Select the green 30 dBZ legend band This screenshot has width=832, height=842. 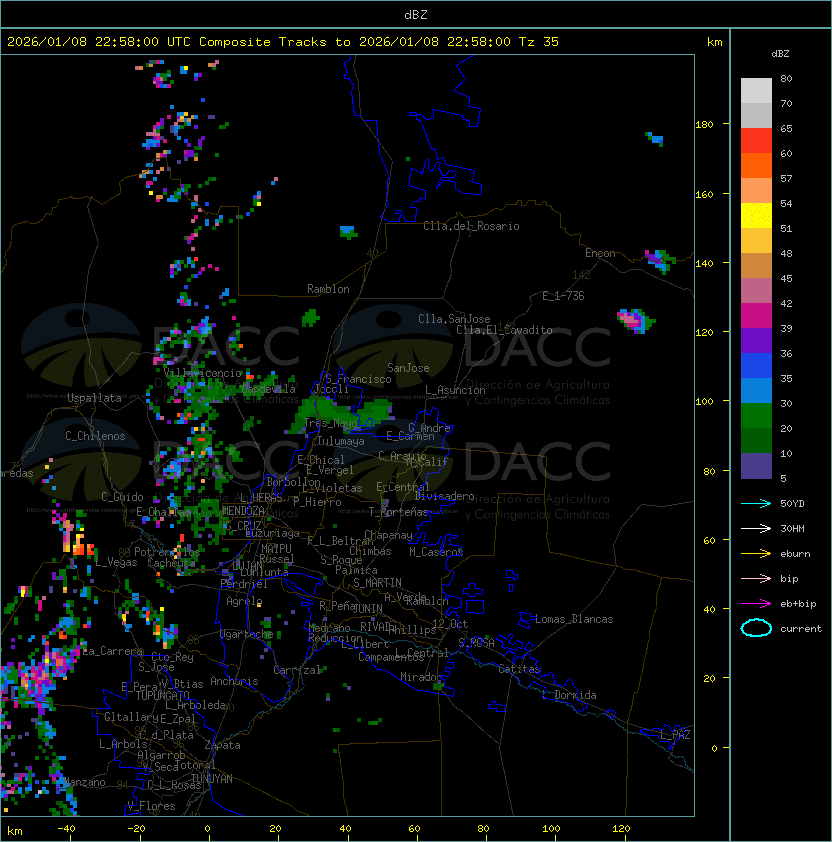pos(756,416)
